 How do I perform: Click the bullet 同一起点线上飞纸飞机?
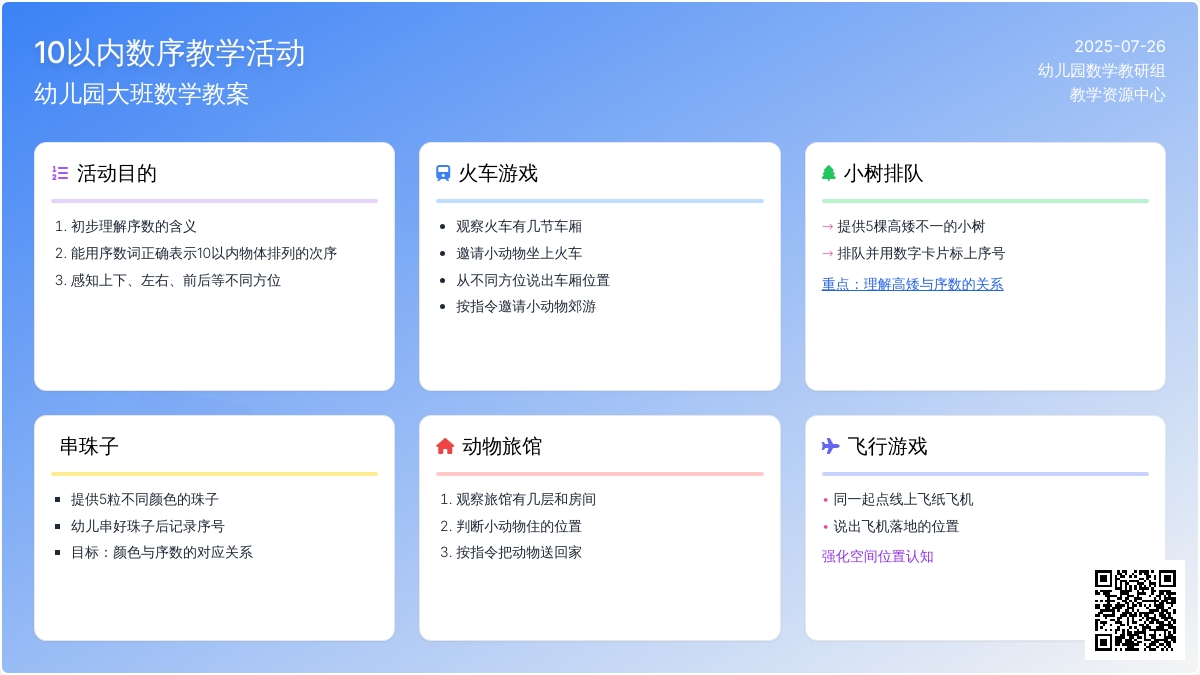coord(903,500)
